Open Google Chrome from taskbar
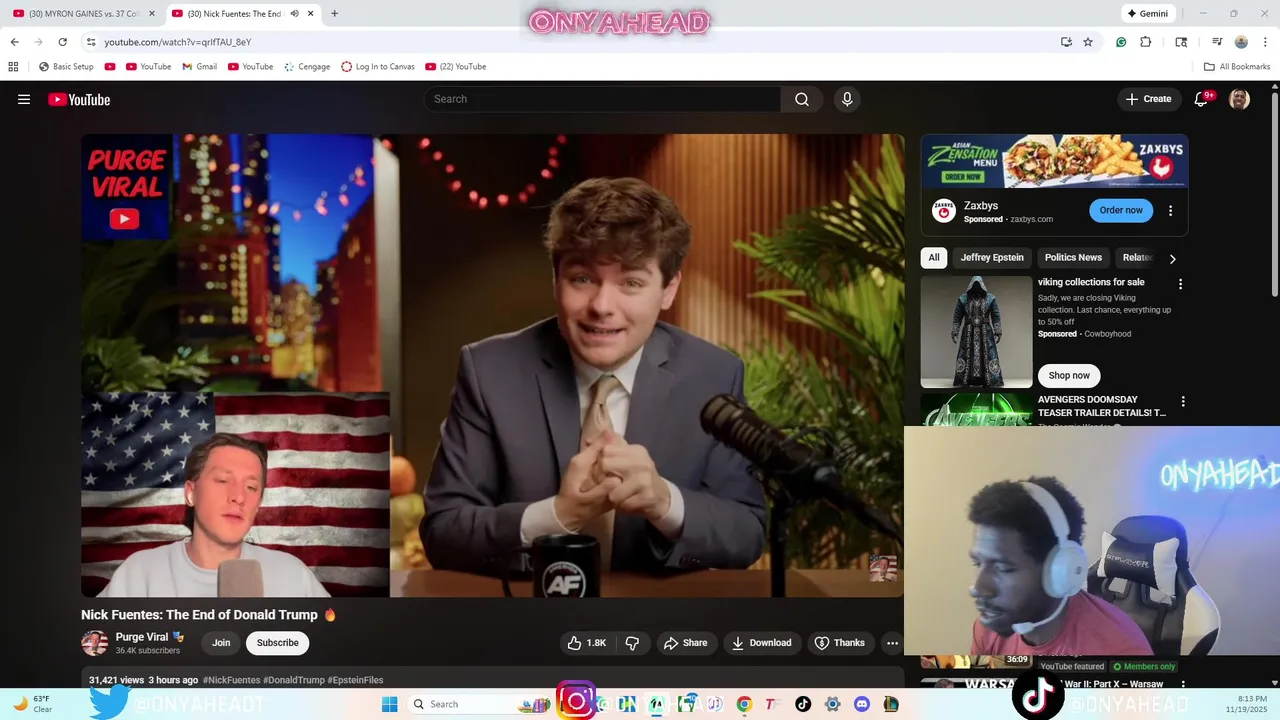This screenshot has width=1280, height=720. tap(744, 704)
